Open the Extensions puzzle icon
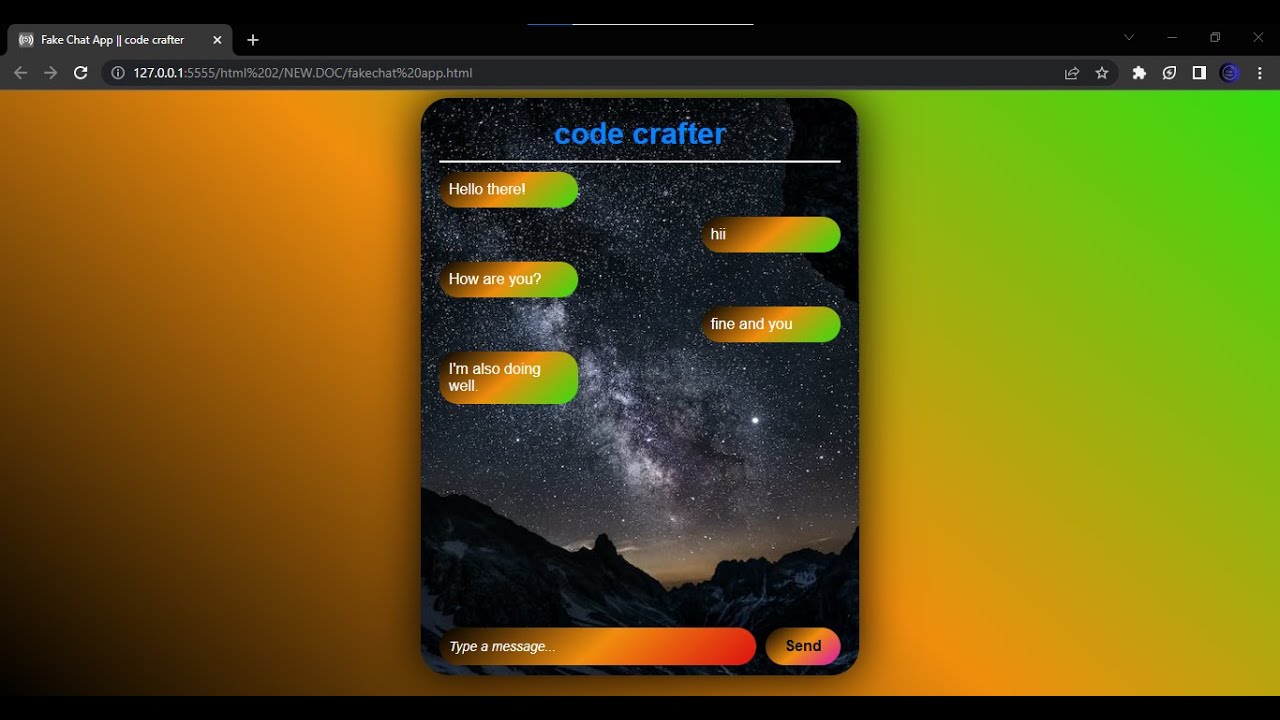The image size is (1280, 720). [1139, 73]
